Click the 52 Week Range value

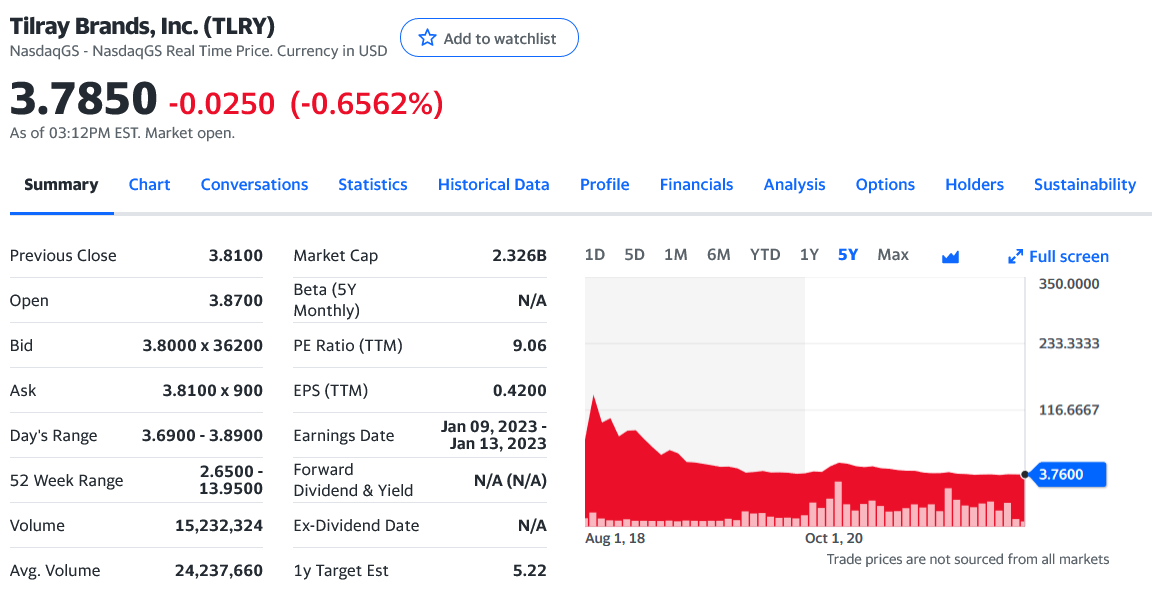231,480
